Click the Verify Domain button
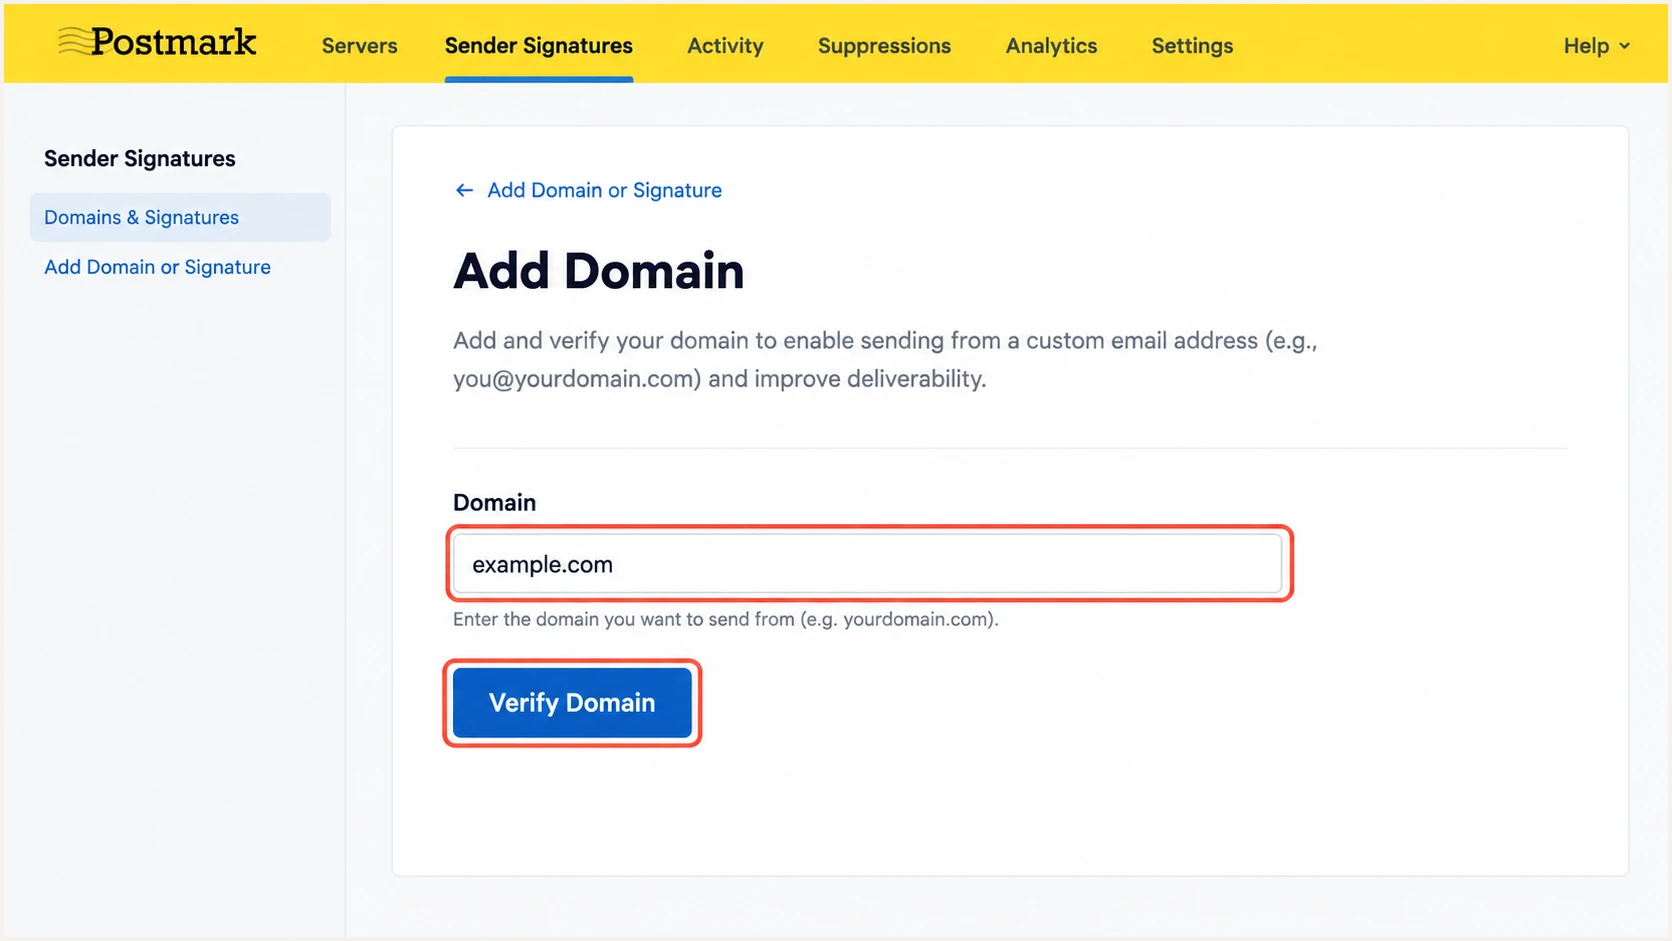This screenshot has width=1672, height=941. coord(572,703)
